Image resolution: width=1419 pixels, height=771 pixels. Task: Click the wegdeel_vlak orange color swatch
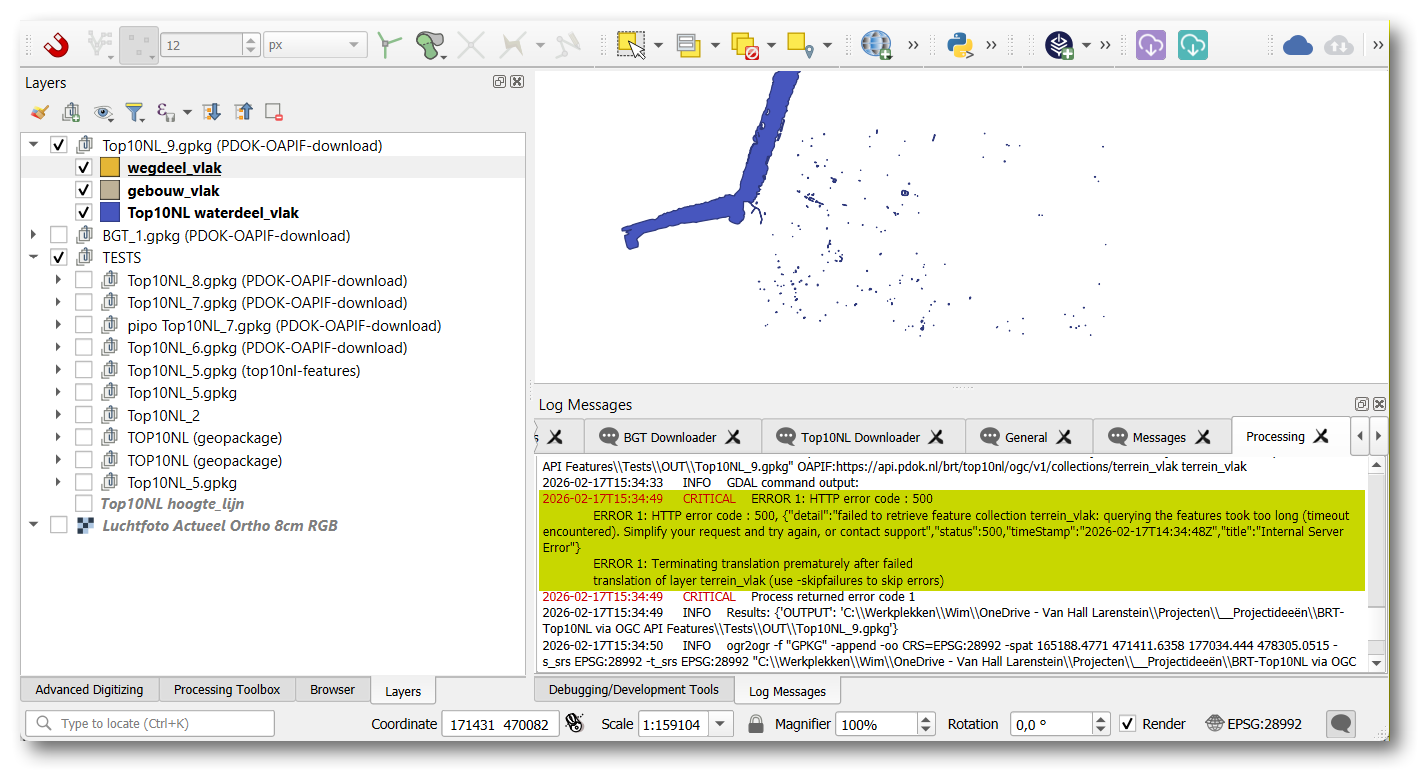tap(110, 168)
